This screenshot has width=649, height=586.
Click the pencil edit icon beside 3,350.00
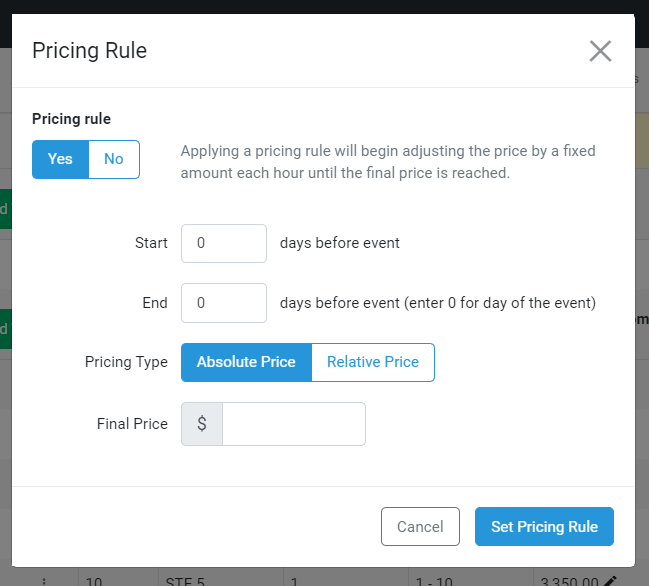coord(611,580)
